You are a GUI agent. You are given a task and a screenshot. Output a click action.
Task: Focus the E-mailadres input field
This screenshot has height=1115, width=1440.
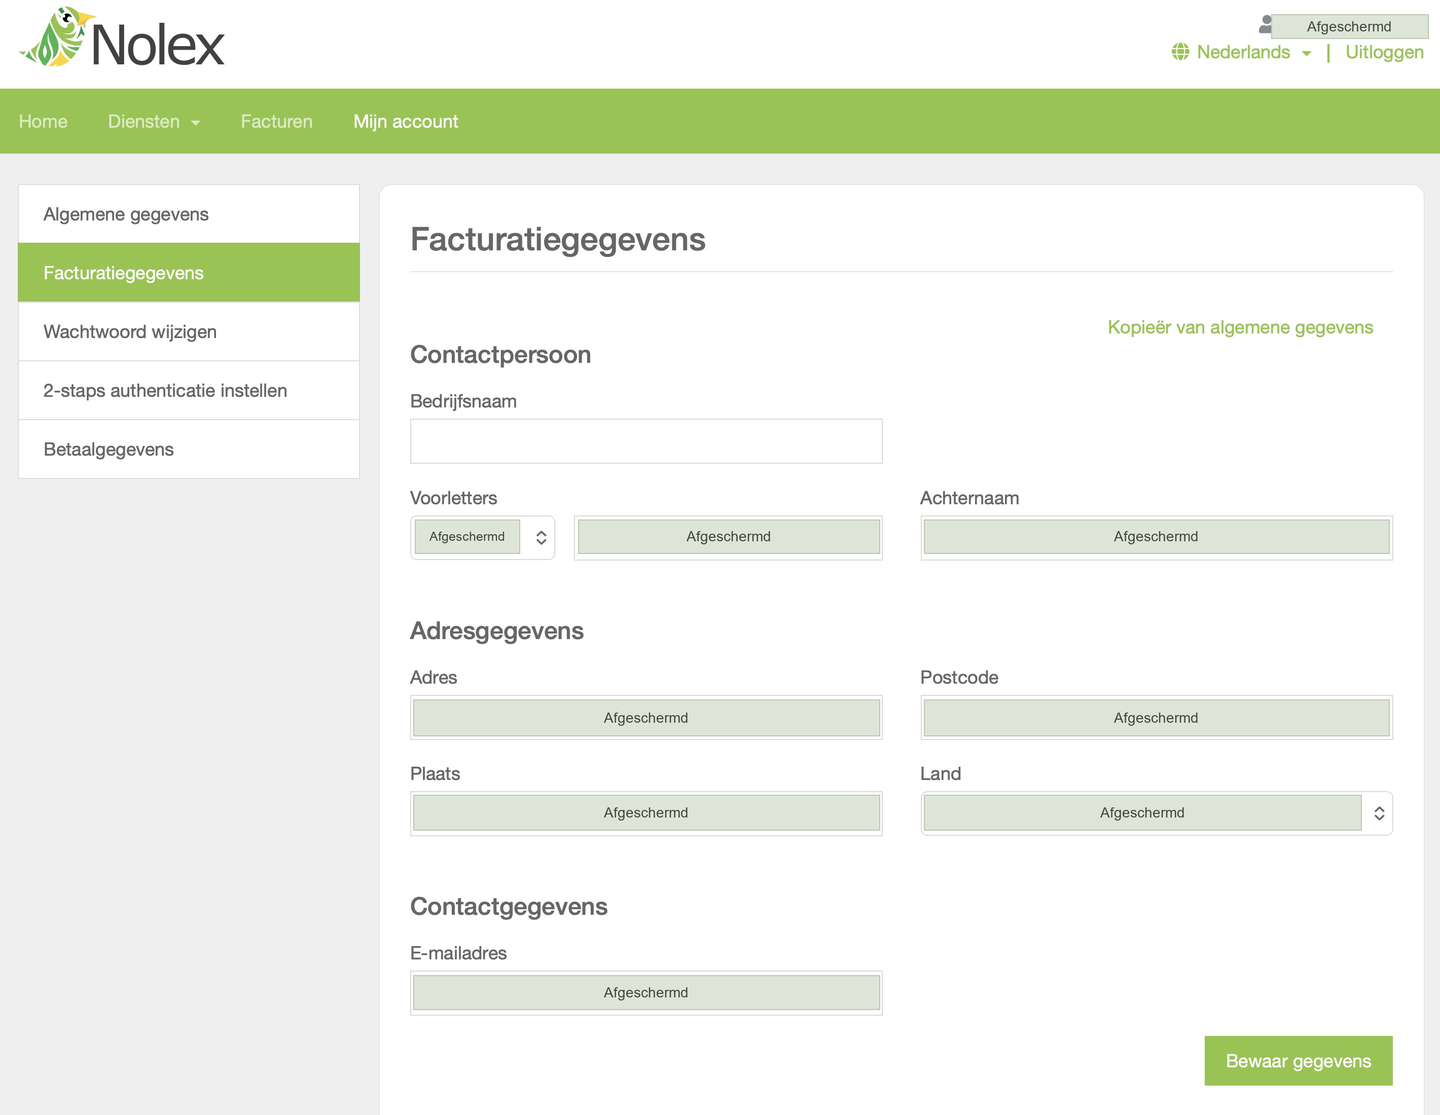pos(646,993)
